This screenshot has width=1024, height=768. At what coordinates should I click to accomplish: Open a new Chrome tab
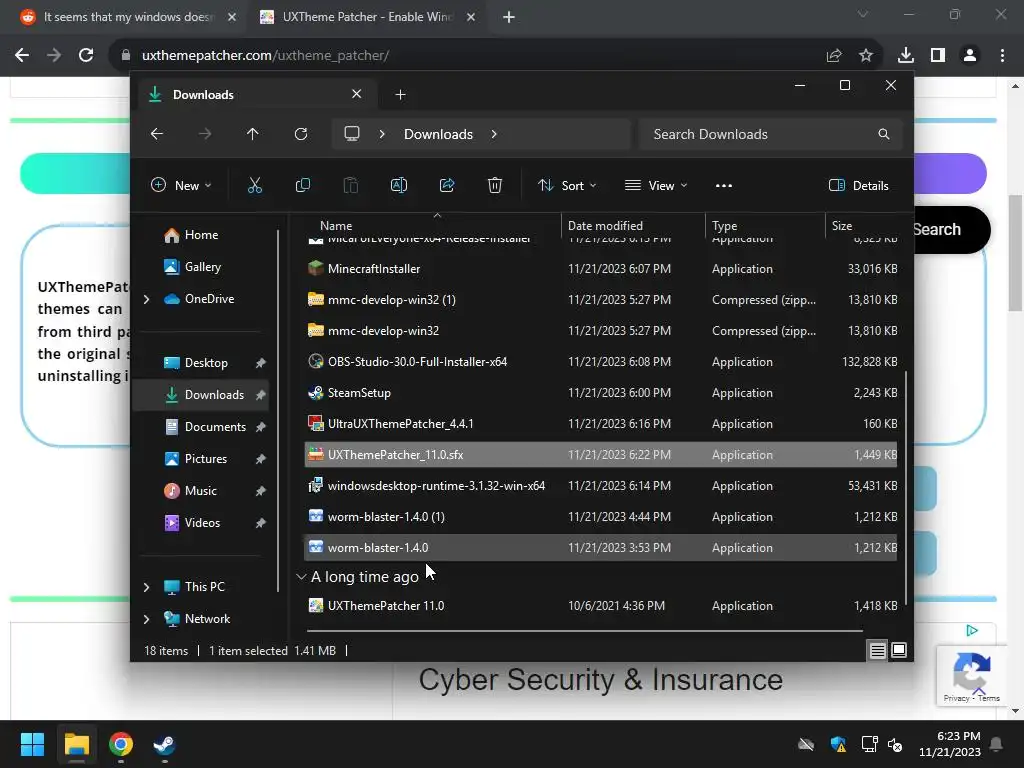[x=509, y=17]
